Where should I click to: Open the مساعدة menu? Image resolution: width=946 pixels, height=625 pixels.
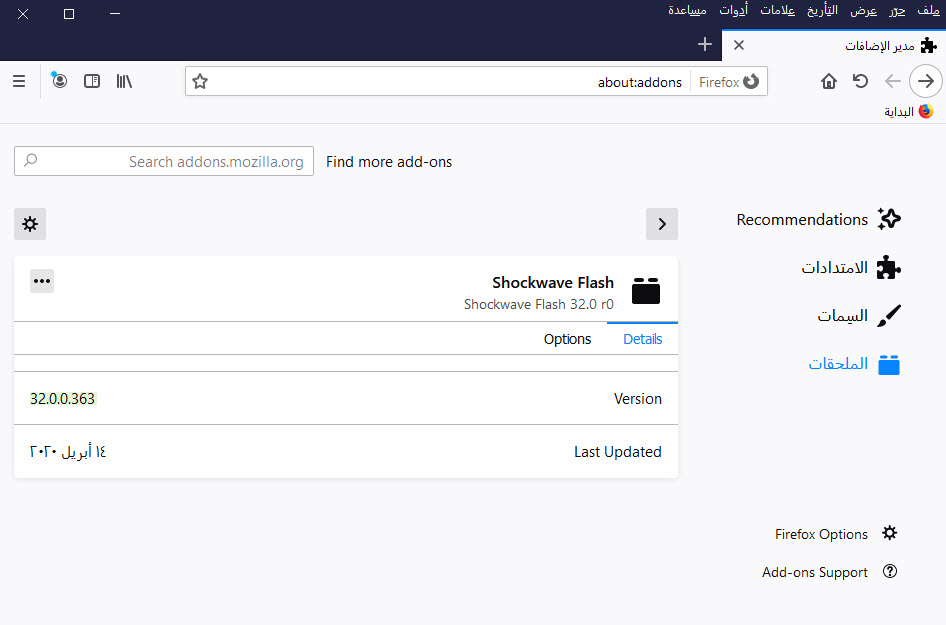[687, 10]
